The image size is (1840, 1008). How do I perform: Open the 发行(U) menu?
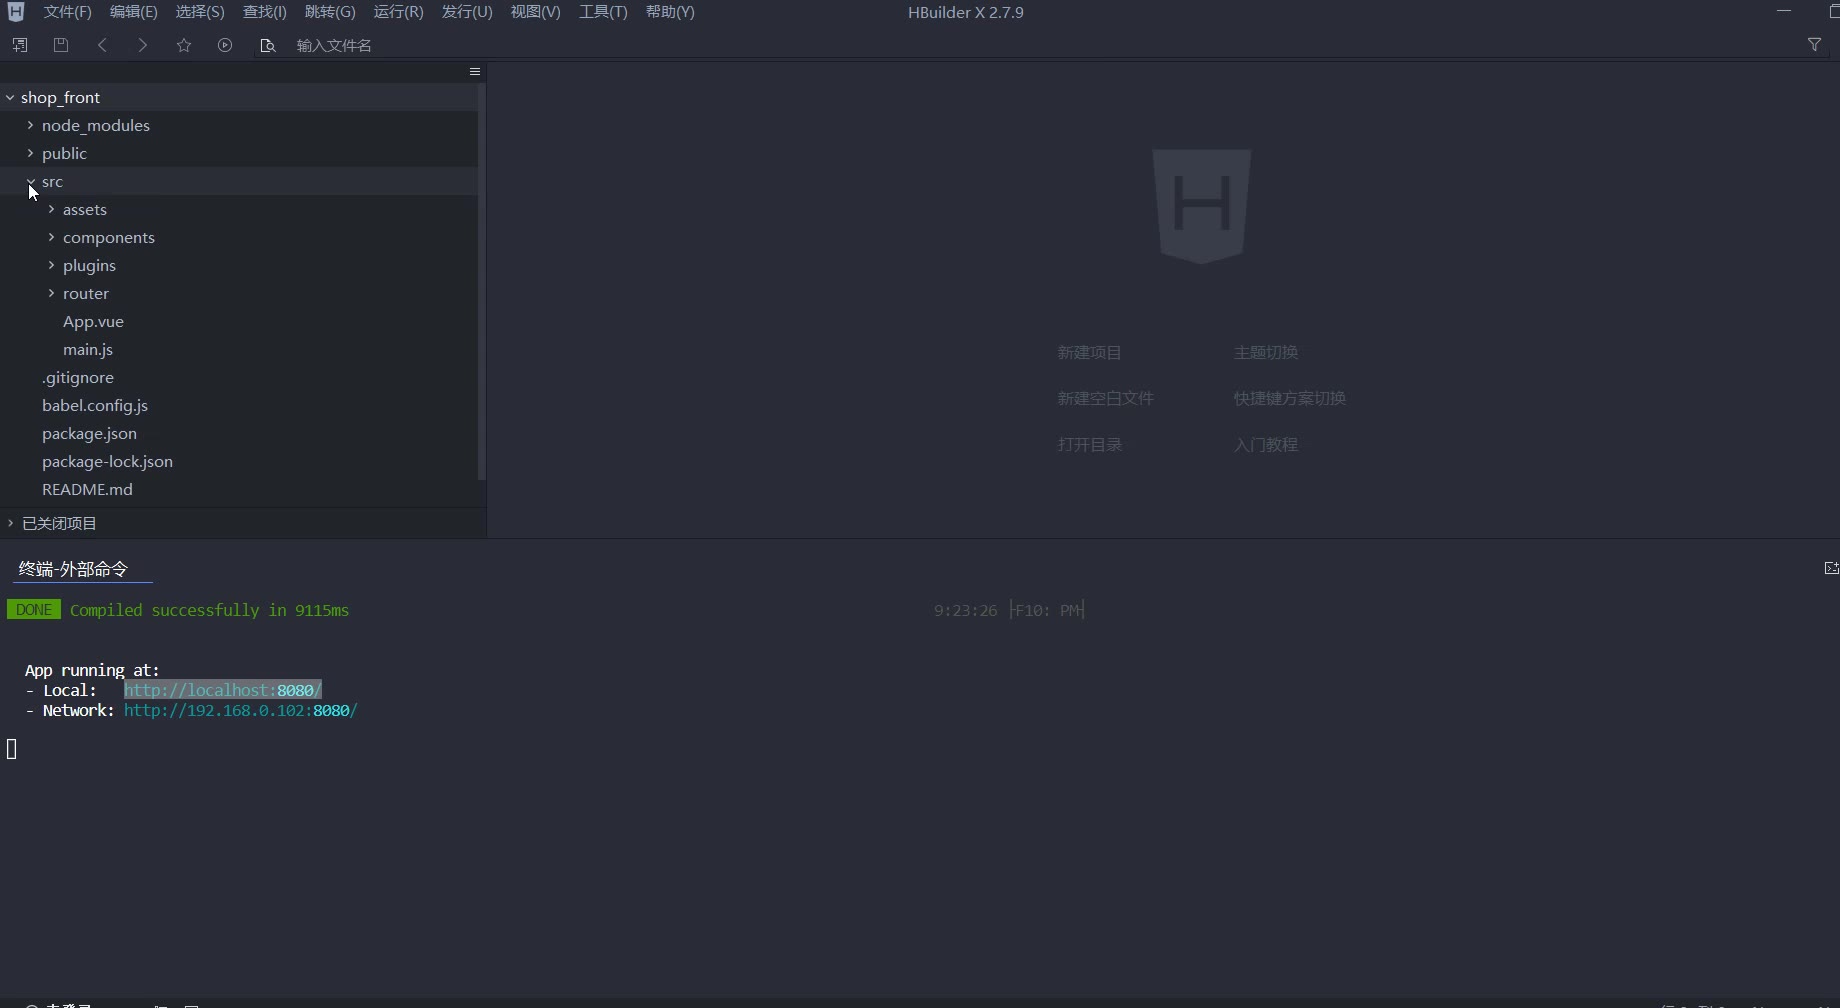click(467, 12)
